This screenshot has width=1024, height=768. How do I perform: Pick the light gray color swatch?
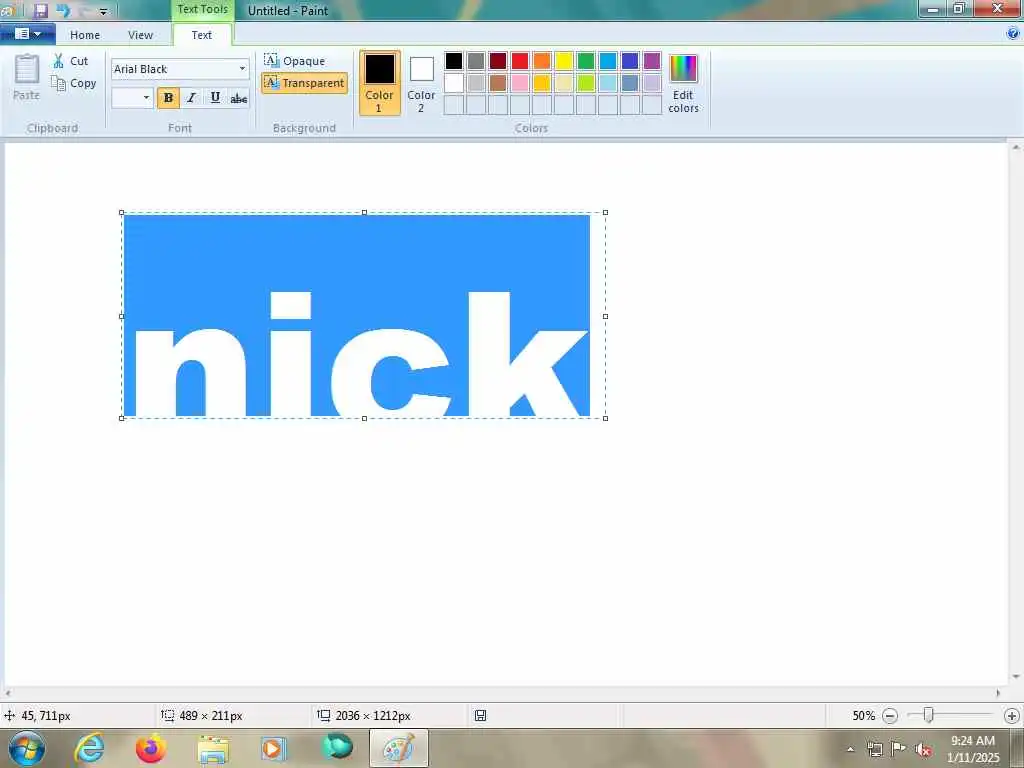pyautogui.click(x=476, y=83)
